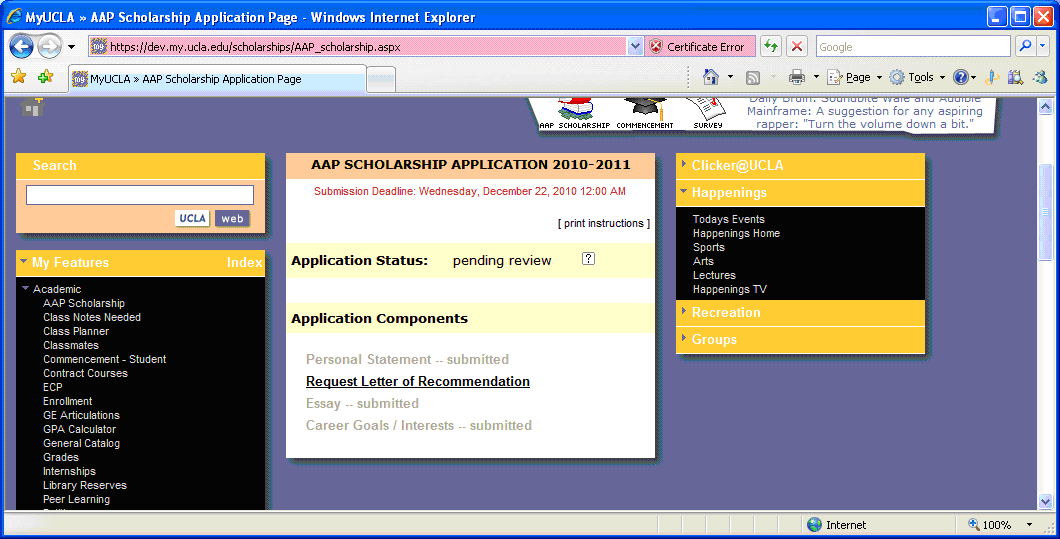Click the application status help question icon

[589, 259]
